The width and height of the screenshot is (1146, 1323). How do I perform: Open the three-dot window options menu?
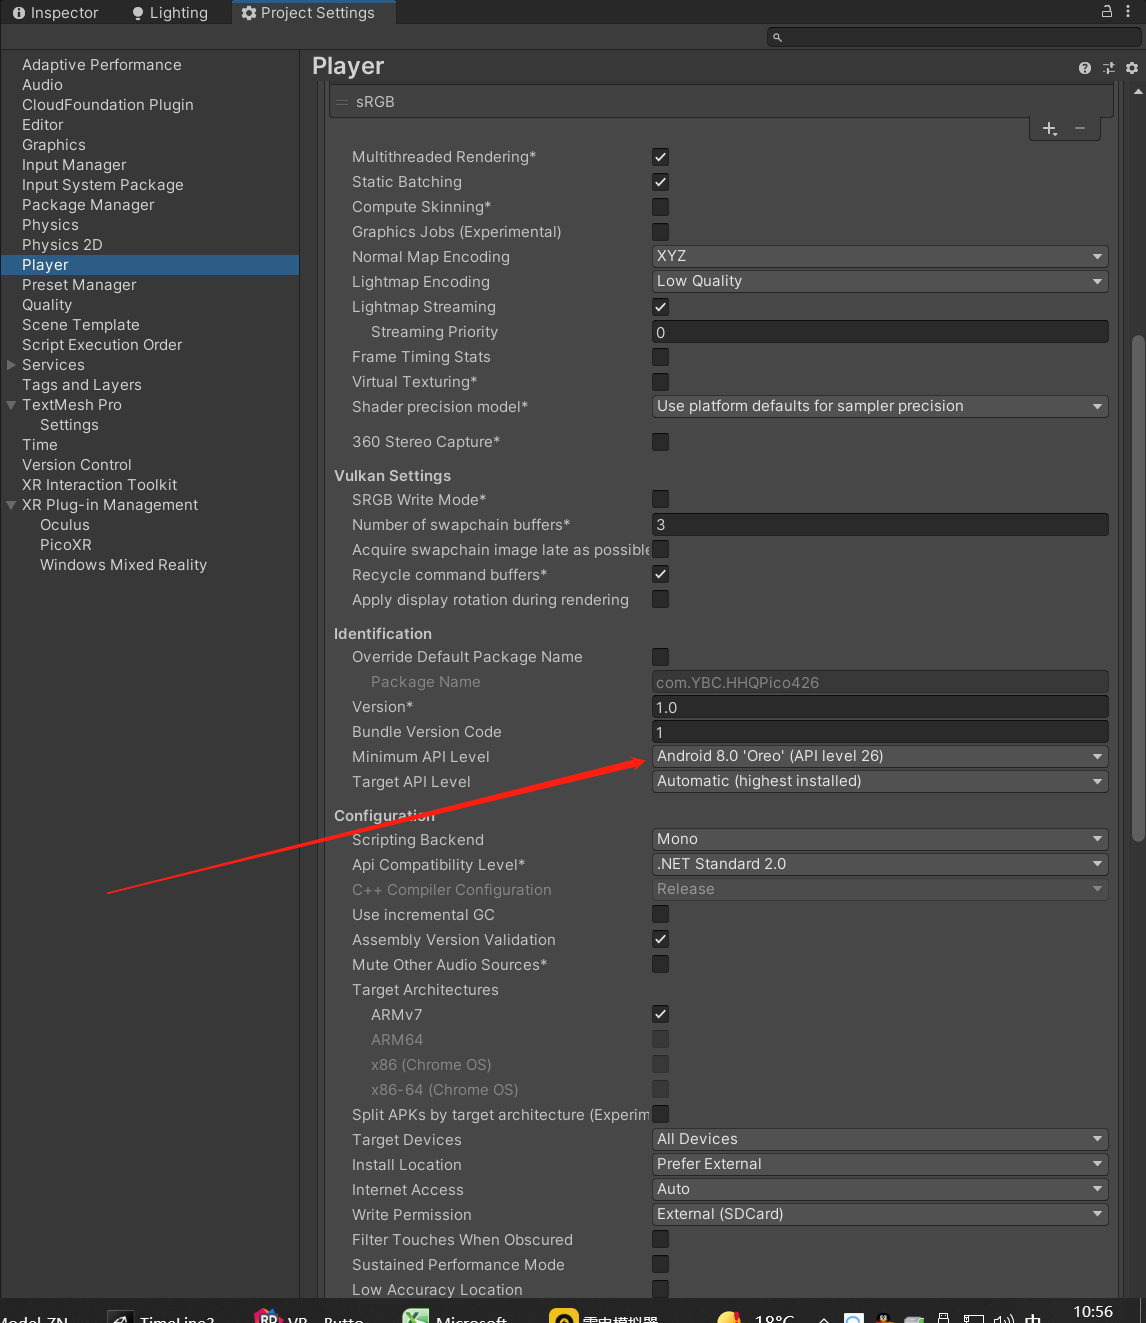pos(1129,12)
